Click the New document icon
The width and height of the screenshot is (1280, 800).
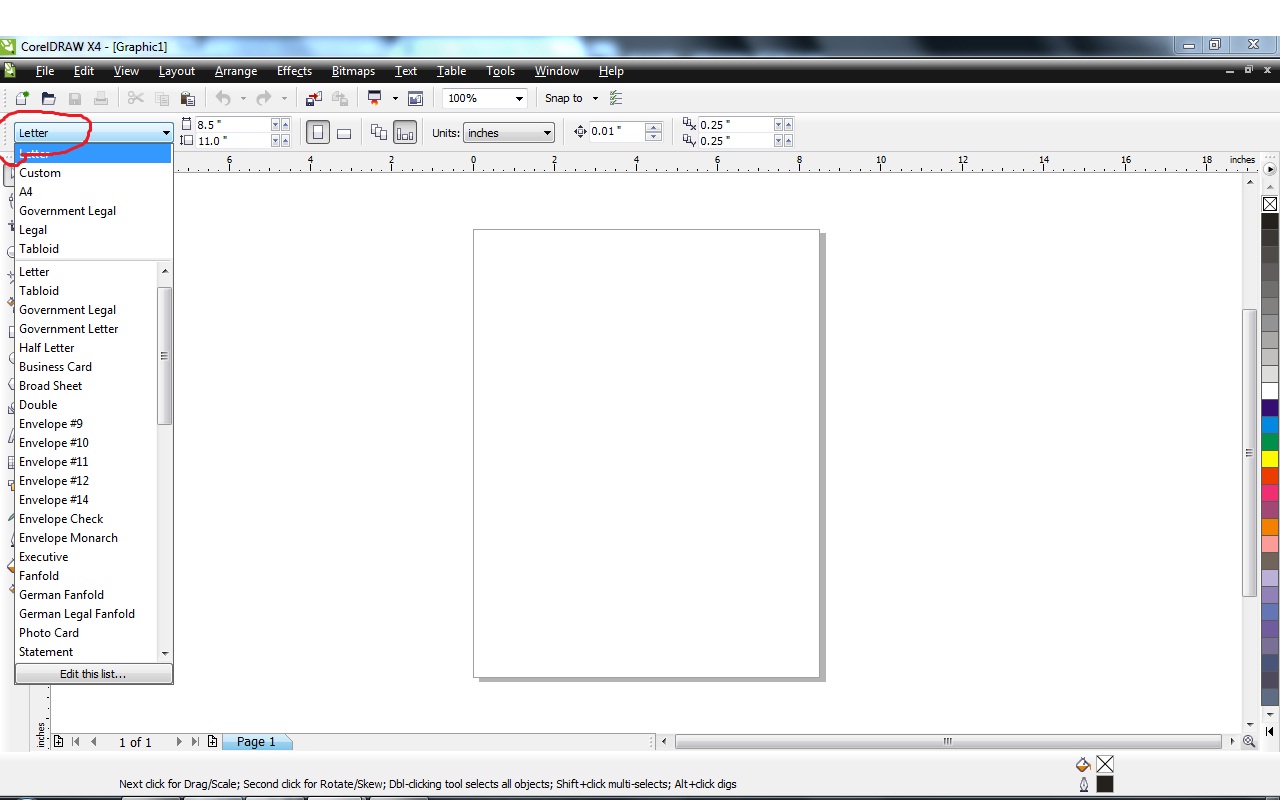tap(22, 98)
